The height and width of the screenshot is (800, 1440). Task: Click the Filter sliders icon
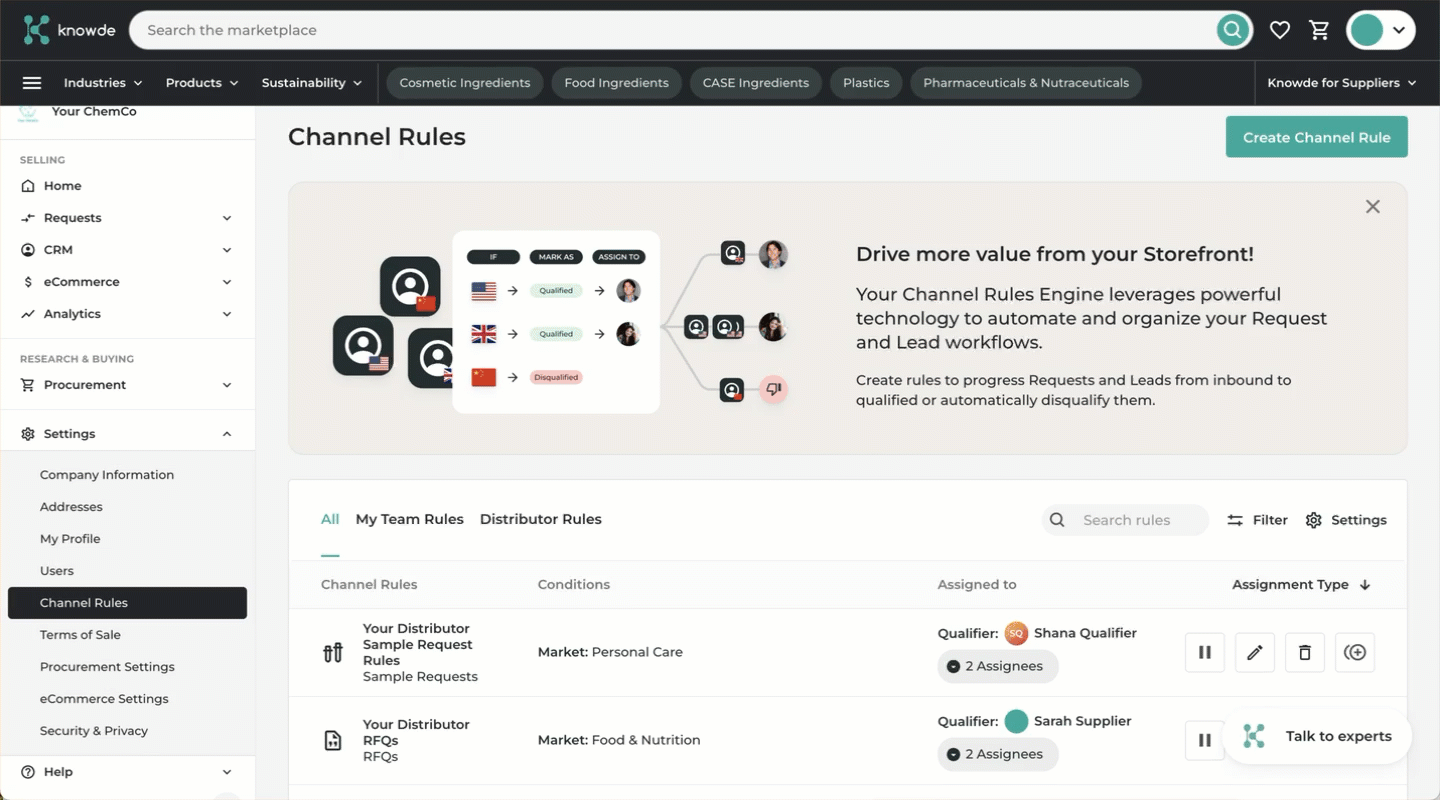1235,520
